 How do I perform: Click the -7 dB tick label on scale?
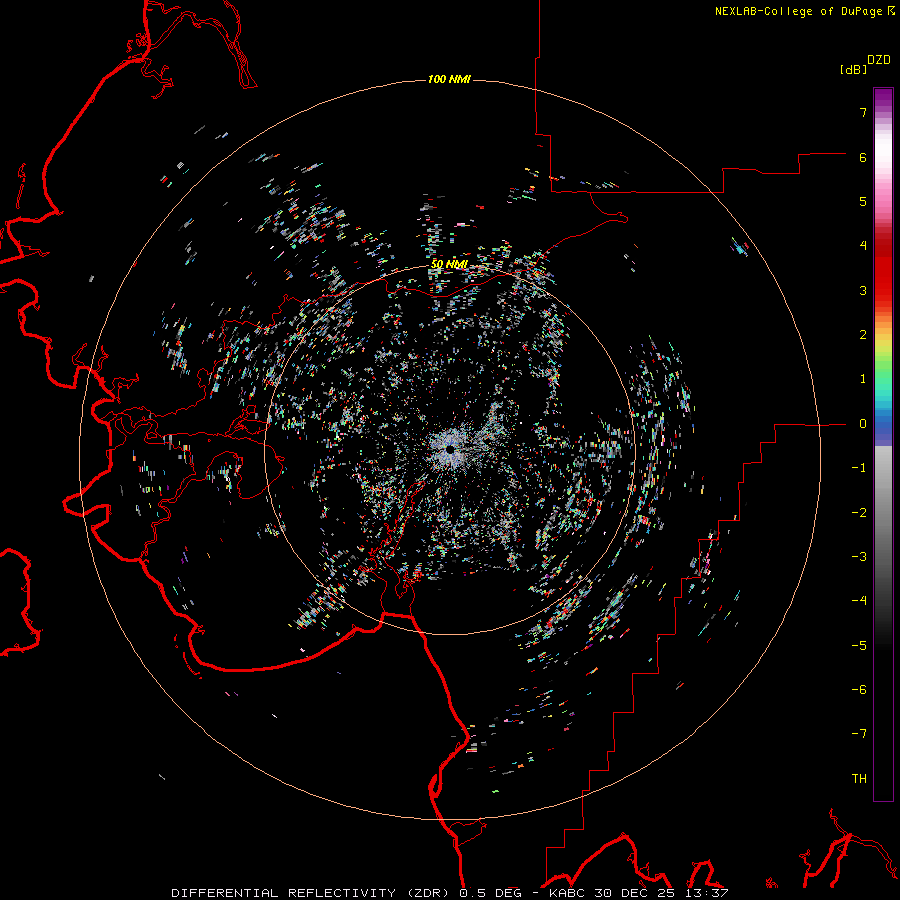tap(859, 734)
